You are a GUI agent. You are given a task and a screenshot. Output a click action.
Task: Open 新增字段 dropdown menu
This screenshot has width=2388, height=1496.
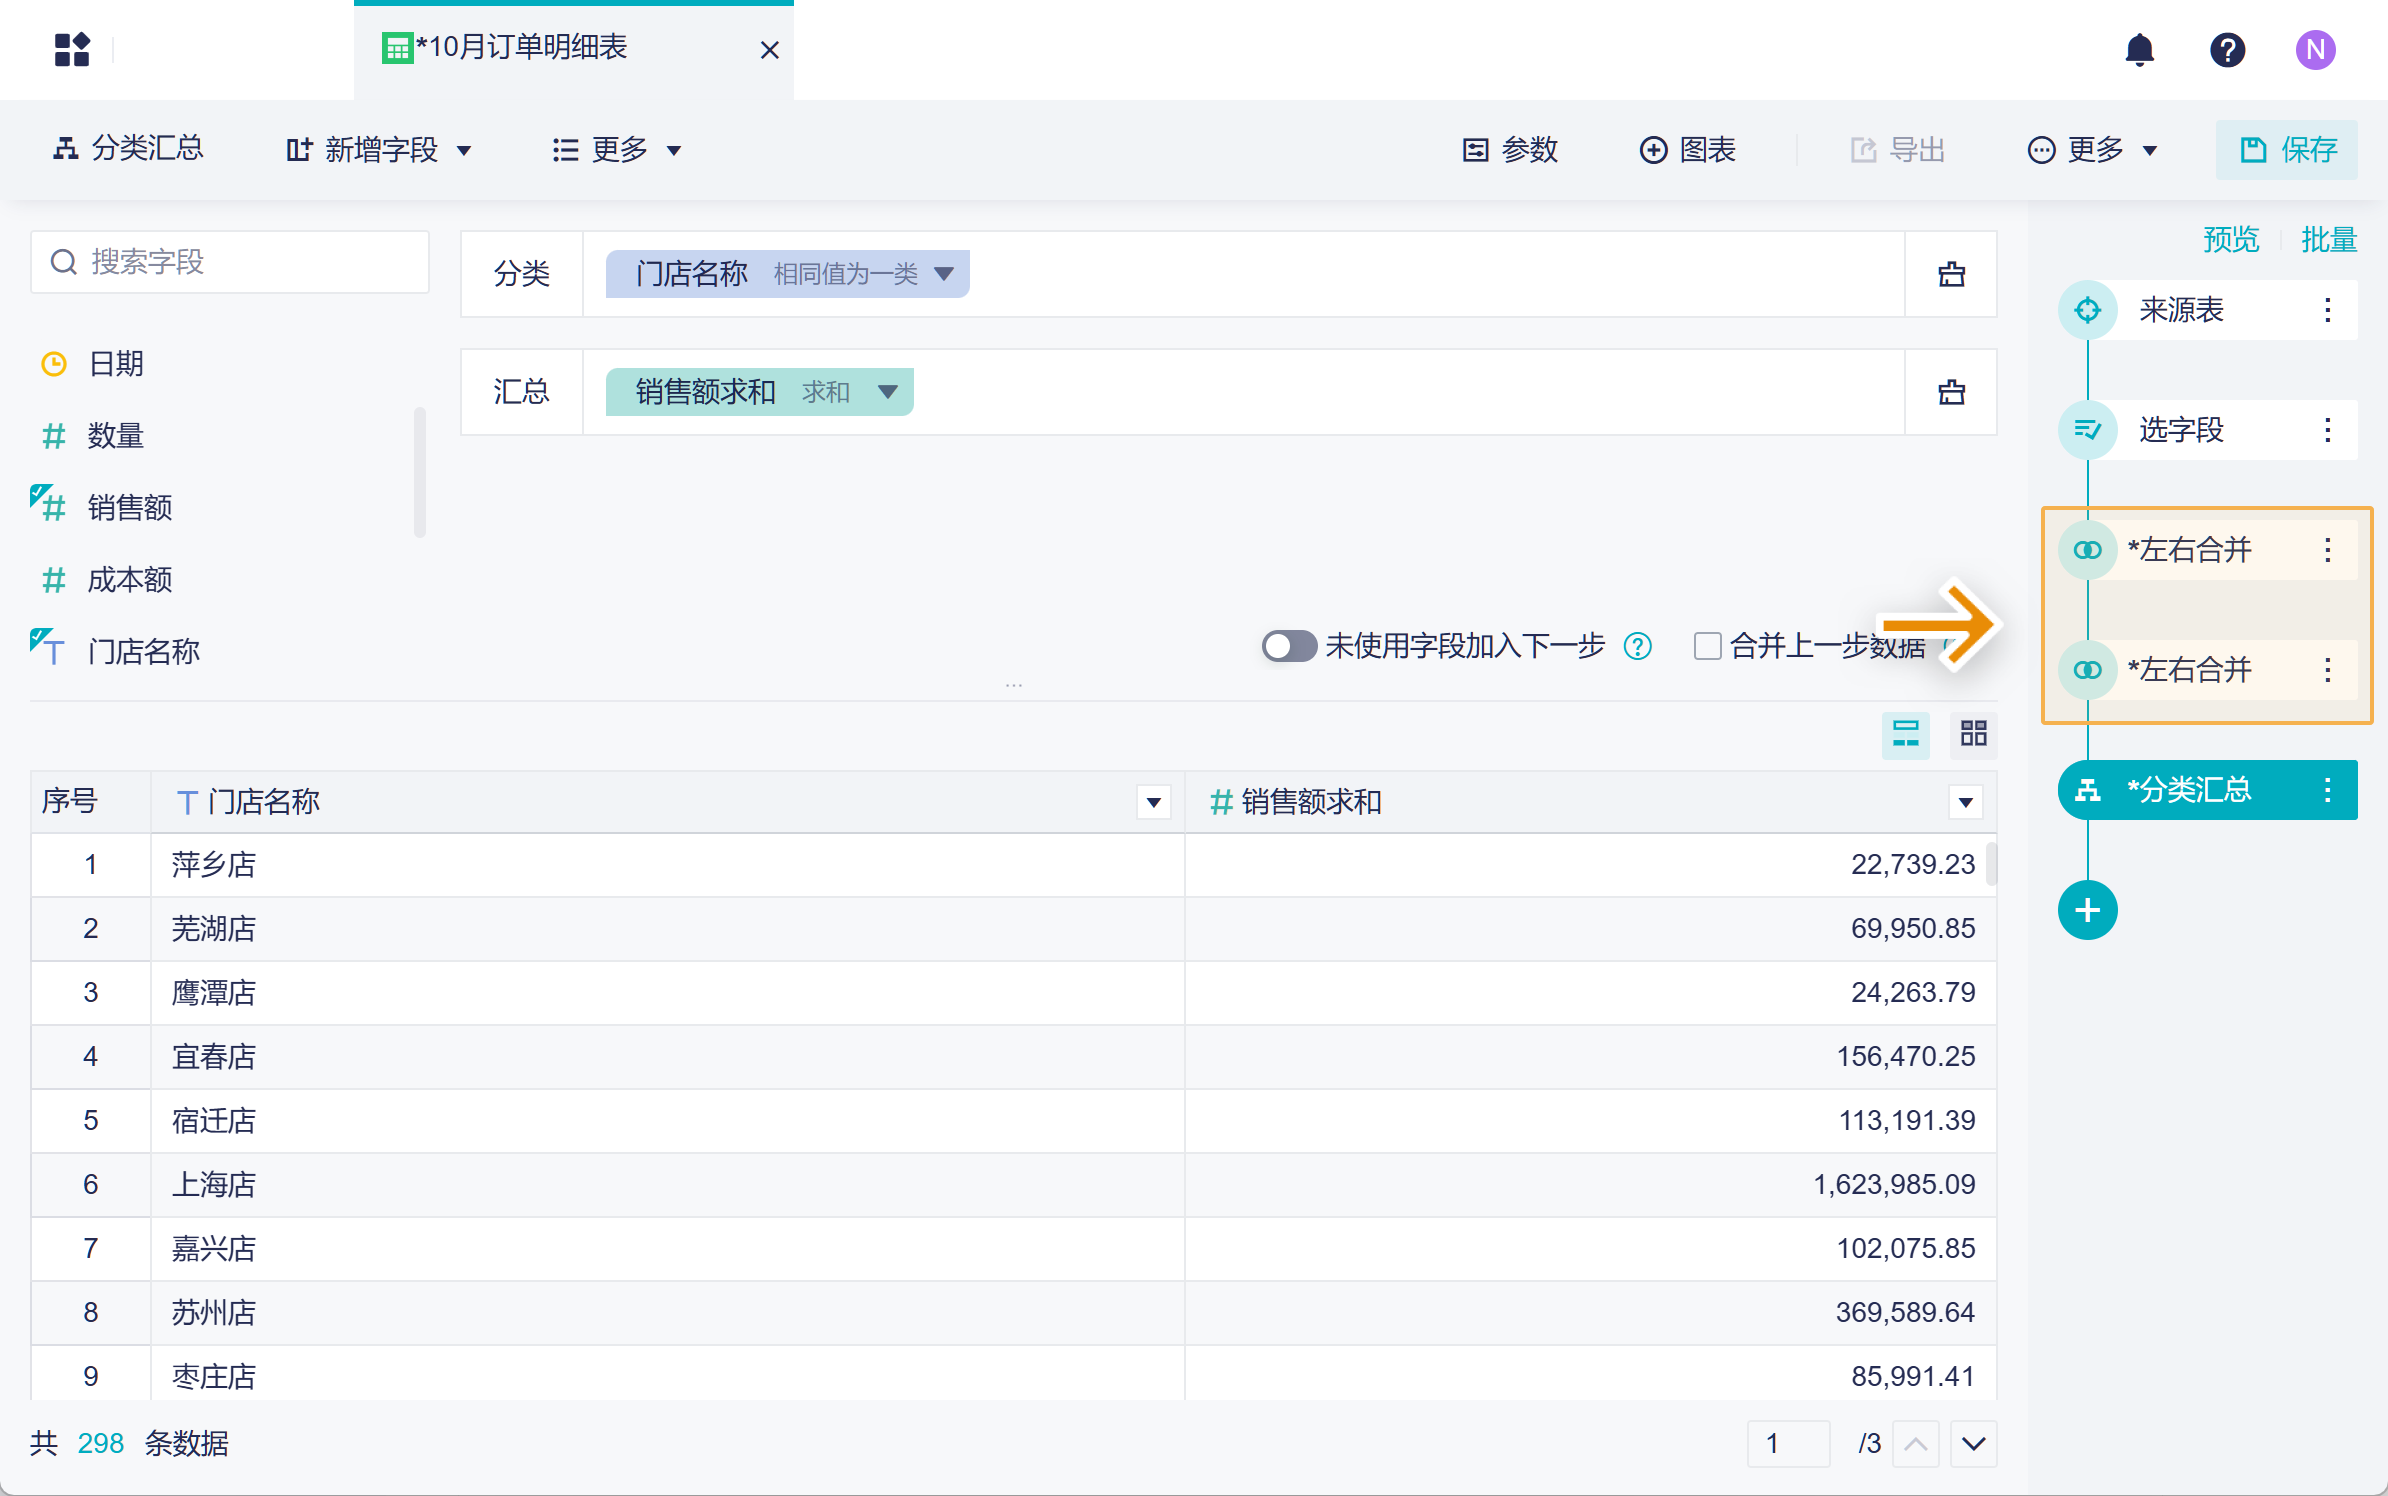click(380, 150)
